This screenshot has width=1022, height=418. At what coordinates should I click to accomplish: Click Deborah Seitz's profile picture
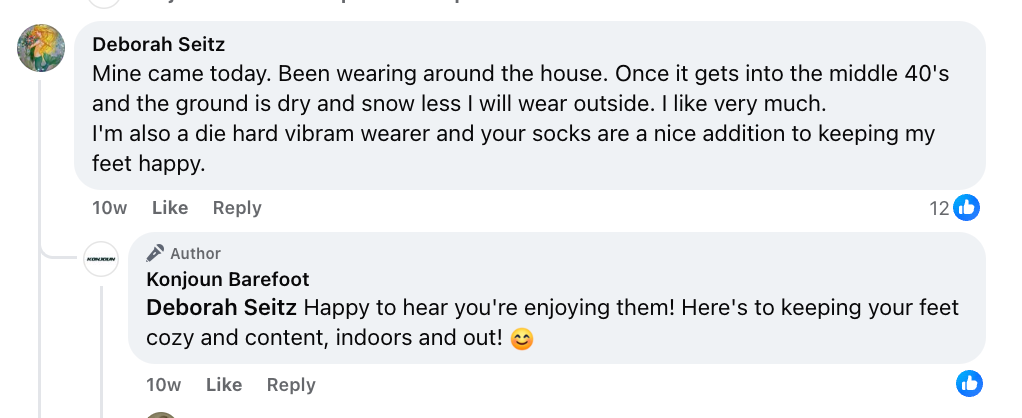(x=41, y=48)
